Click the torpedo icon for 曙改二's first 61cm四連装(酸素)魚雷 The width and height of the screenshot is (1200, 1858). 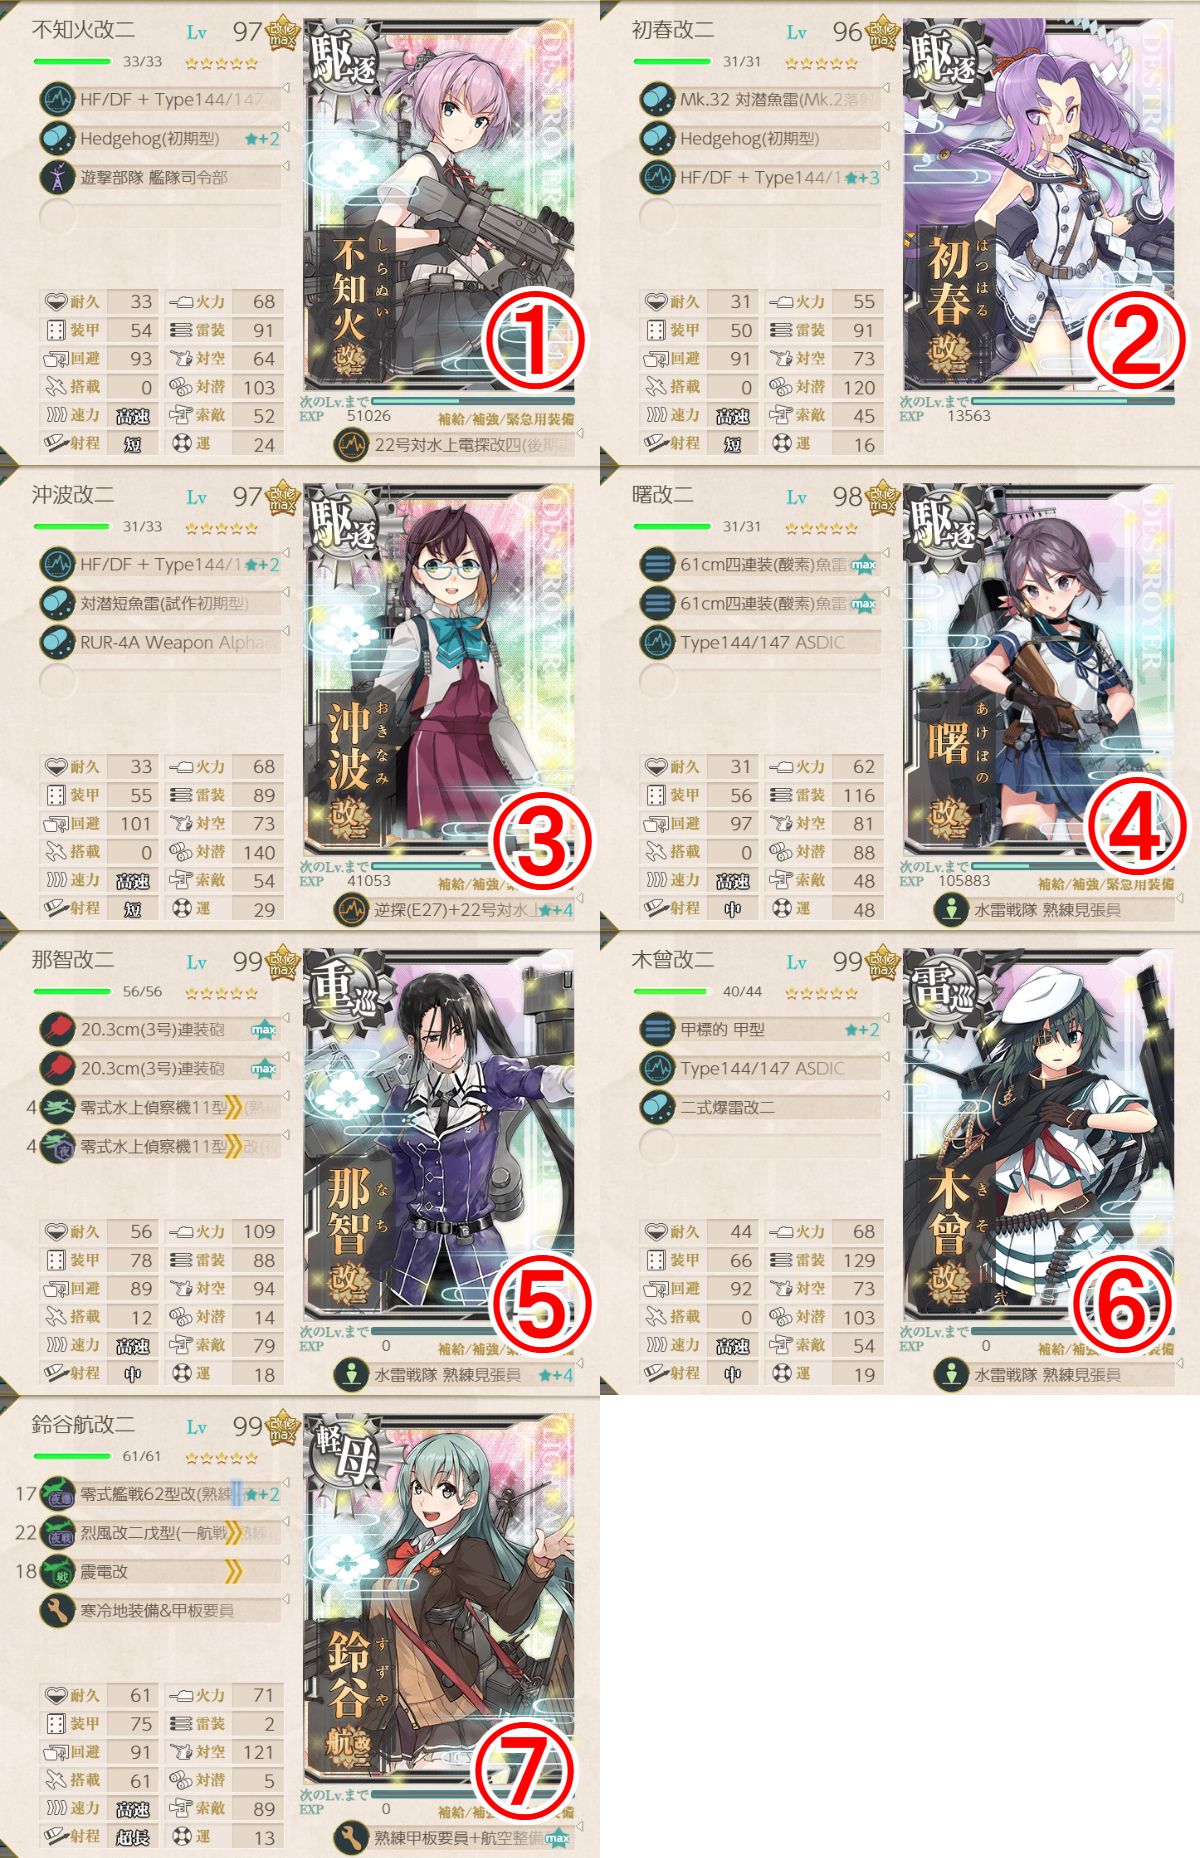657,565
